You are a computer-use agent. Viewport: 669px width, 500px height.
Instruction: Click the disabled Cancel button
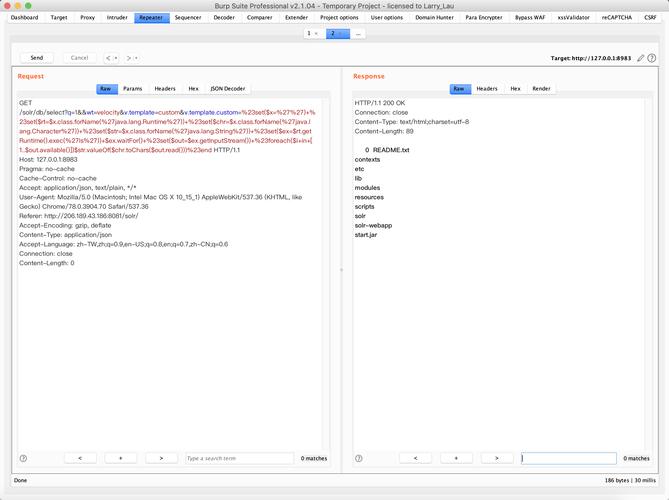(x=79, y=58)
